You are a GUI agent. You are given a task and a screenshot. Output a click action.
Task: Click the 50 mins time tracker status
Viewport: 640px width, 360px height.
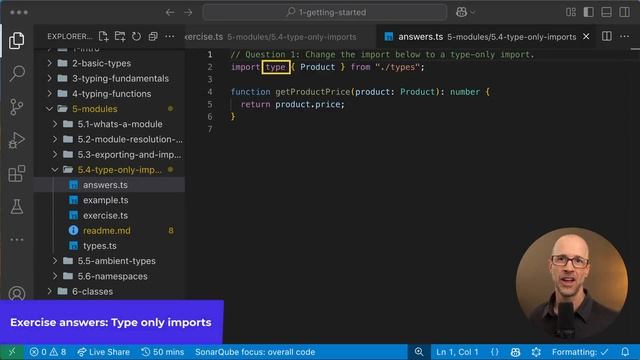click(162, 352)
